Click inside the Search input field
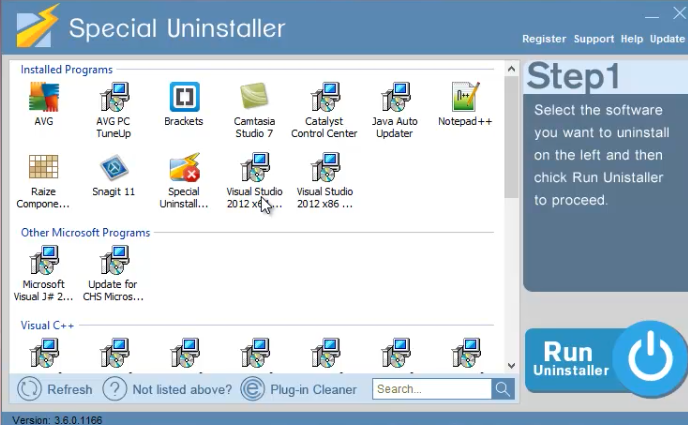688x425 pixels. click(x=432, y=389)
